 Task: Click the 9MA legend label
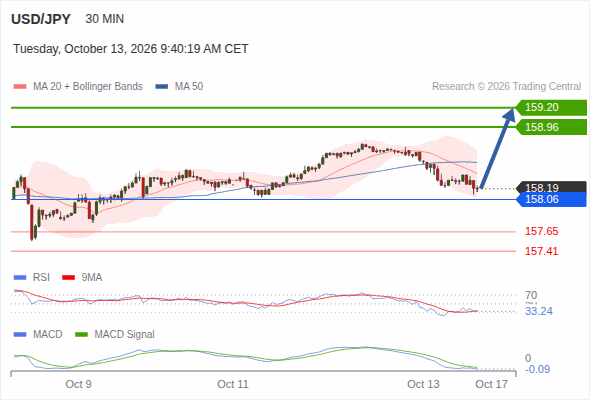click(92, 278)
